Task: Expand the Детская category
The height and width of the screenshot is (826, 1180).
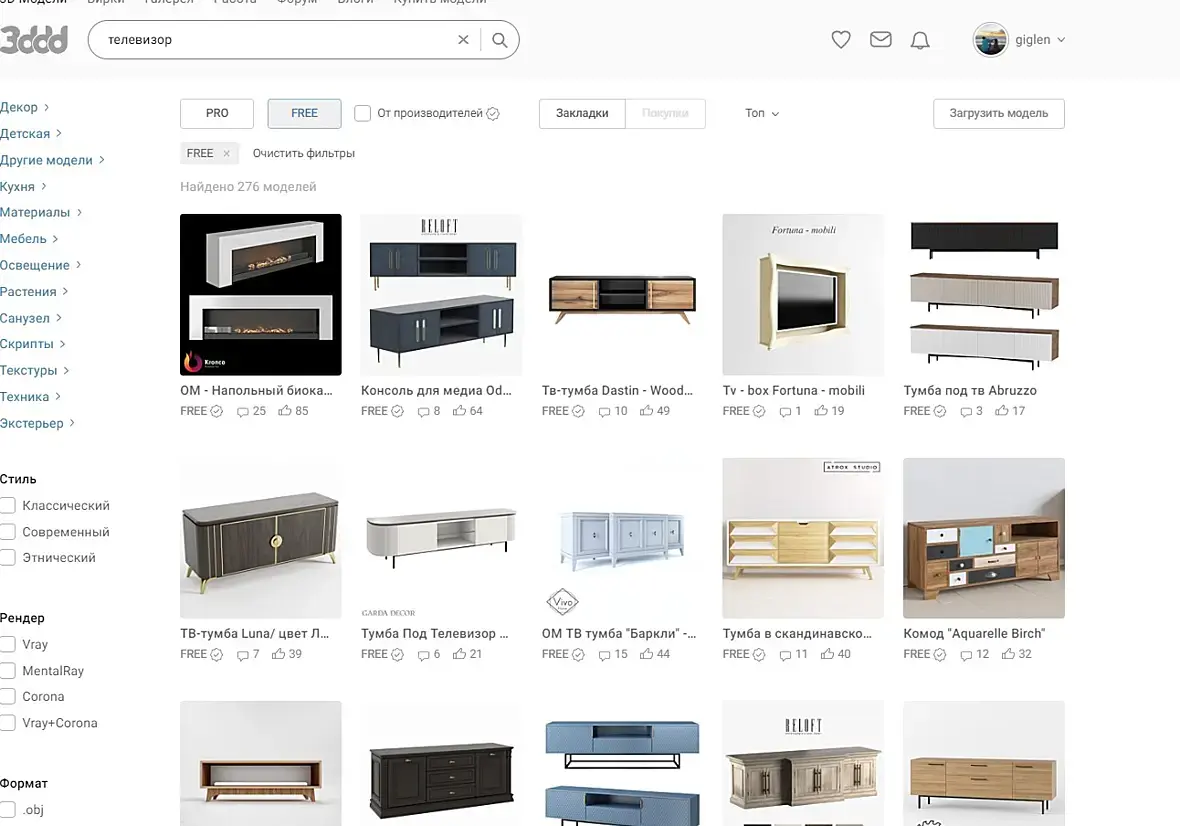Action: 30,133
